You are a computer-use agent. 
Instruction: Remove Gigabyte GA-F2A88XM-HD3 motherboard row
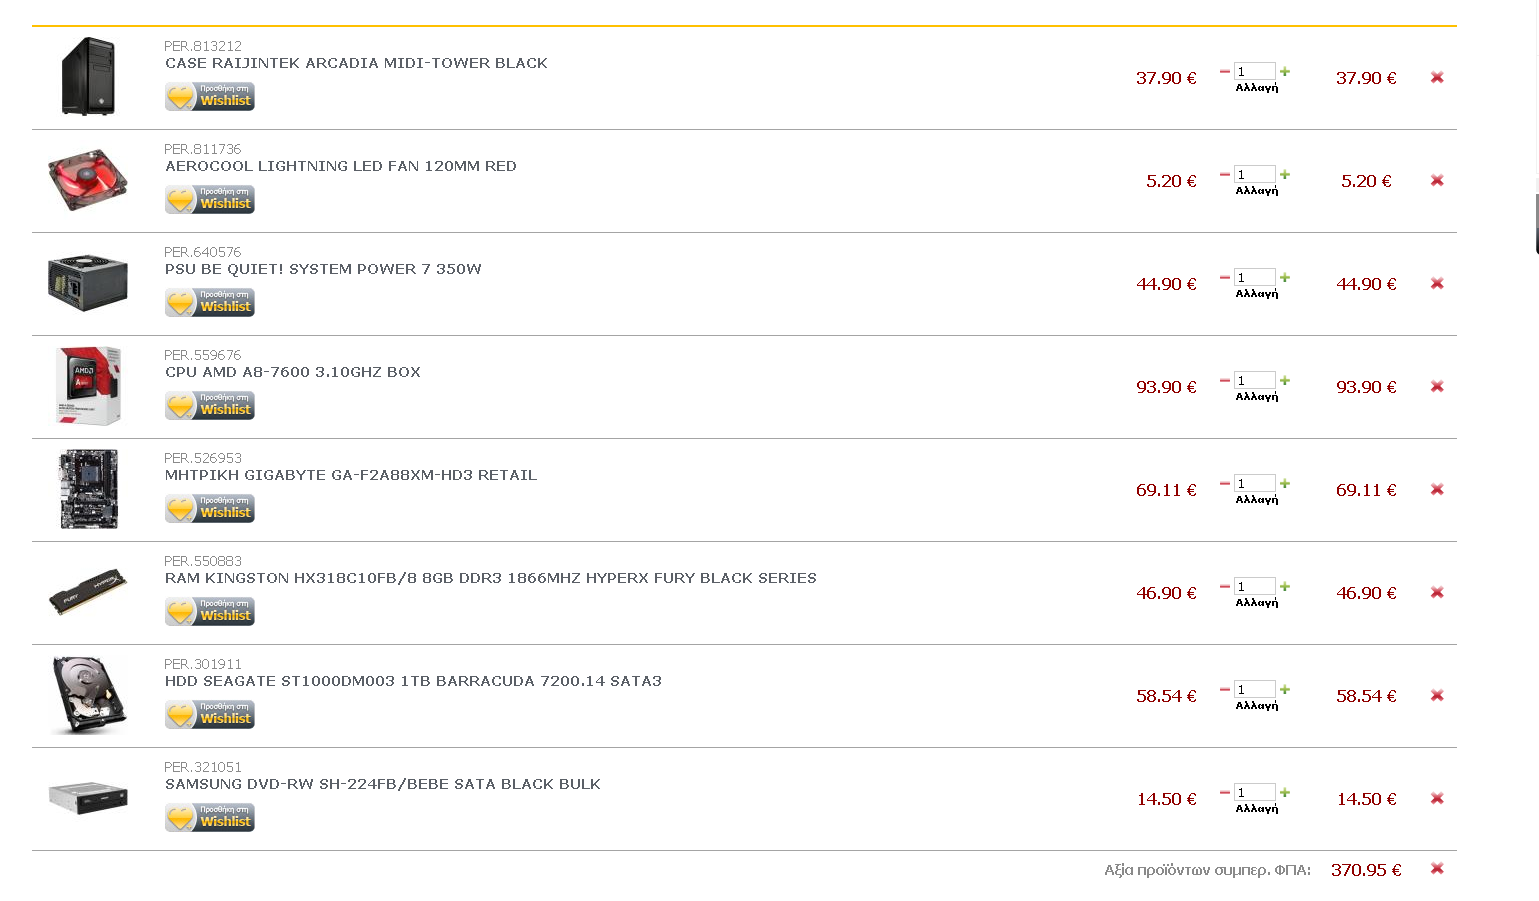click(1437, 489)
